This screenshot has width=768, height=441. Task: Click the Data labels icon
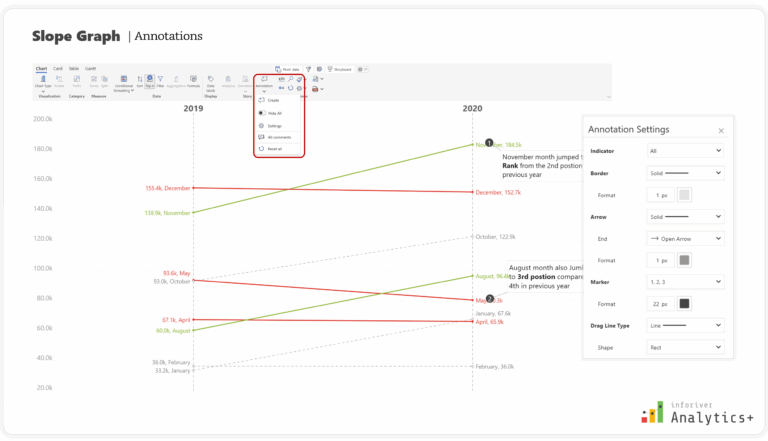click(x=211, y=79)
